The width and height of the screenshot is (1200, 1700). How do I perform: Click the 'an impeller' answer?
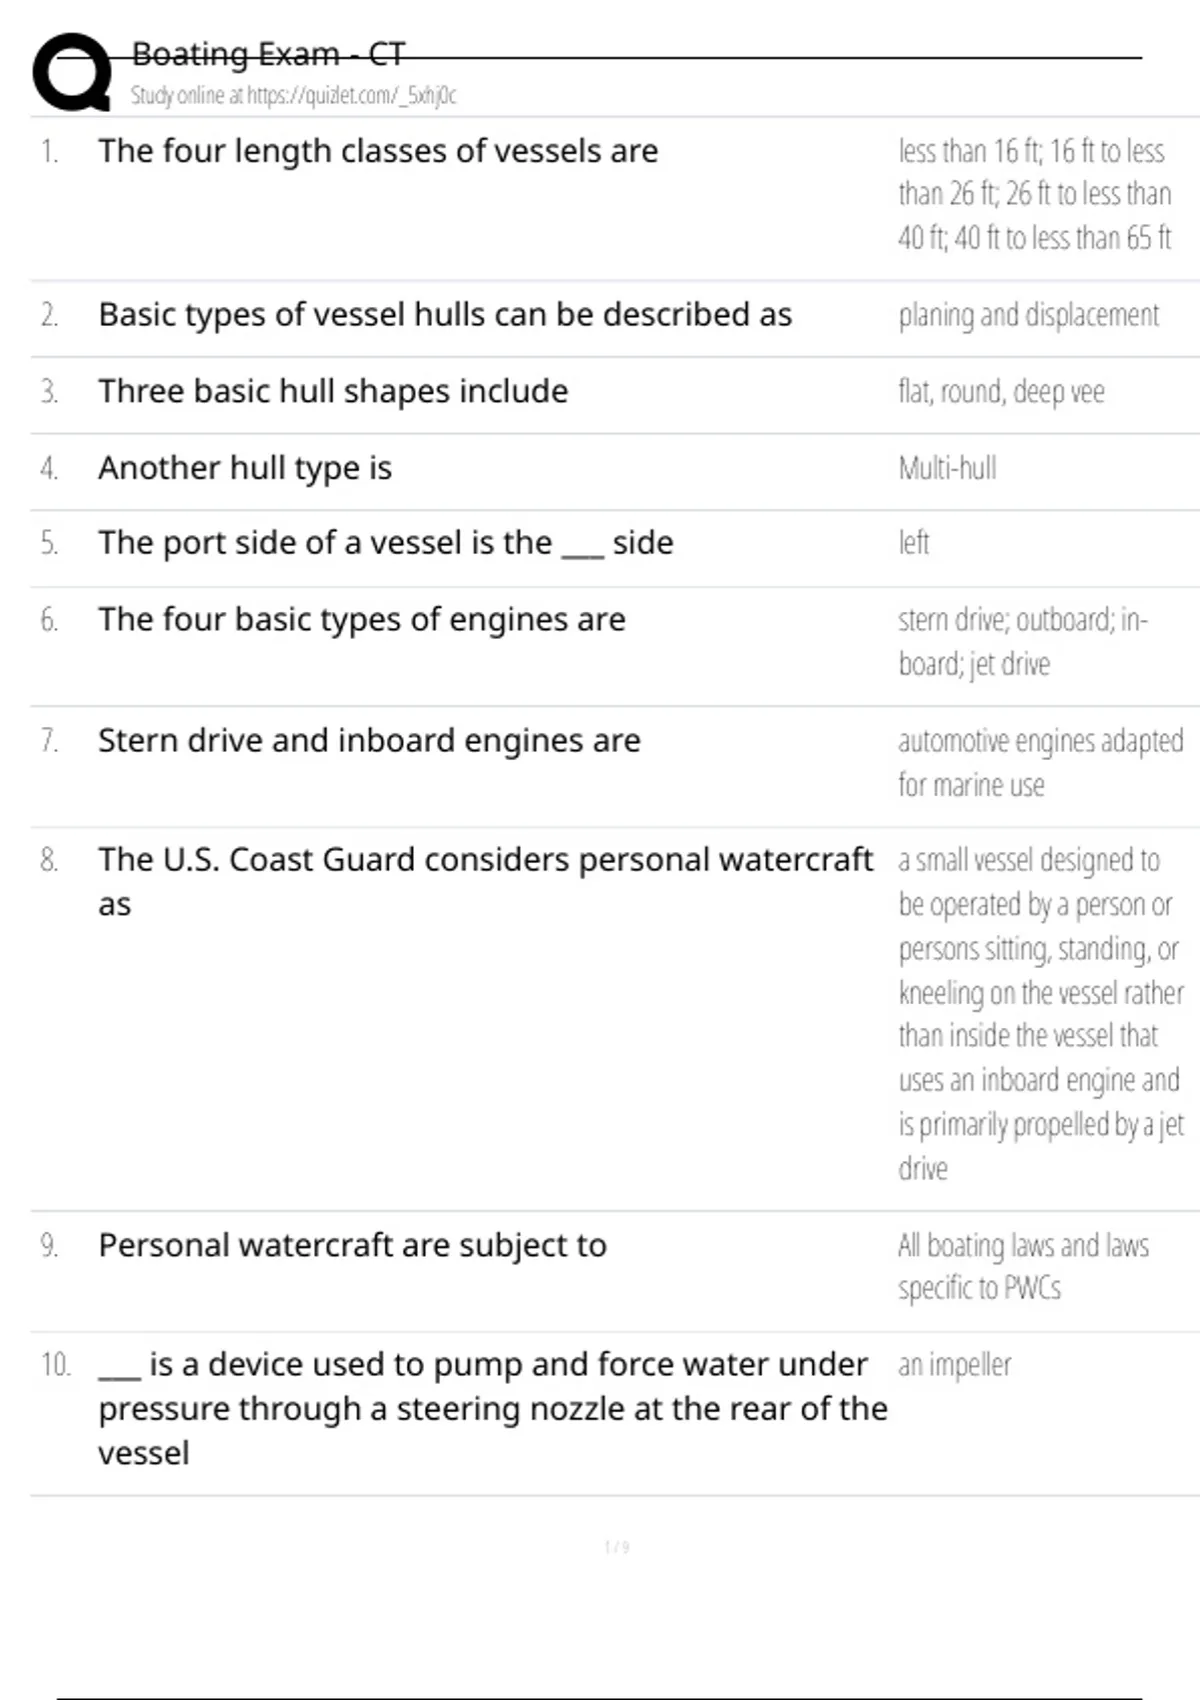(x=954, y=1365)
